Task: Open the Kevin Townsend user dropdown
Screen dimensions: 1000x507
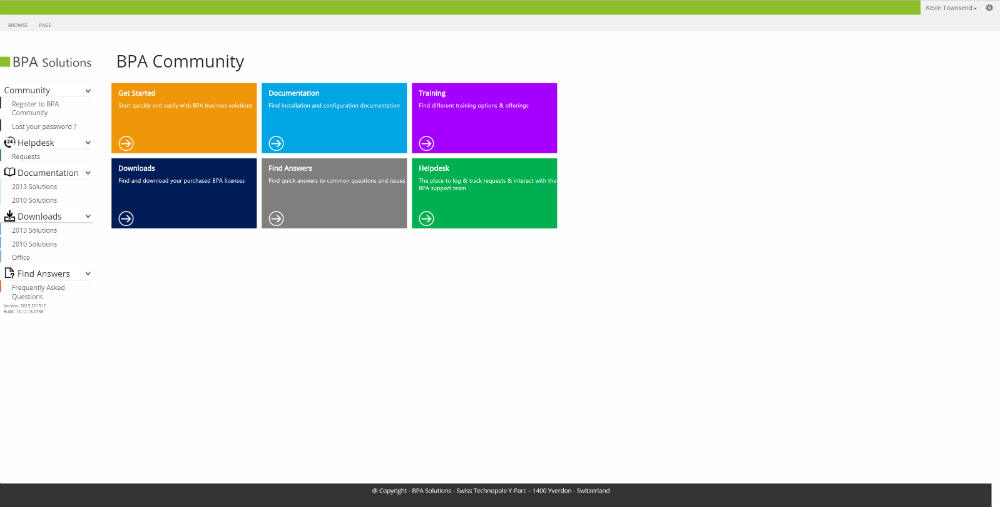Action: [951, 8]
